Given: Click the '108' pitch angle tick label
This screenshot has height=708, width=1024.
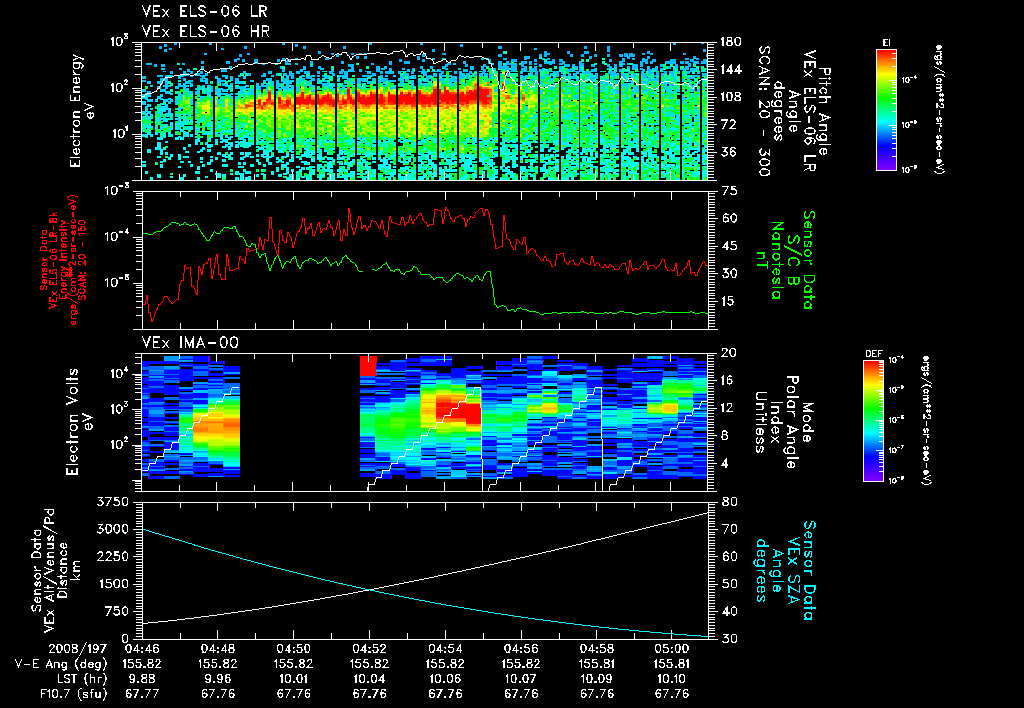Looking at the screenshot, I should pos(729,97).
